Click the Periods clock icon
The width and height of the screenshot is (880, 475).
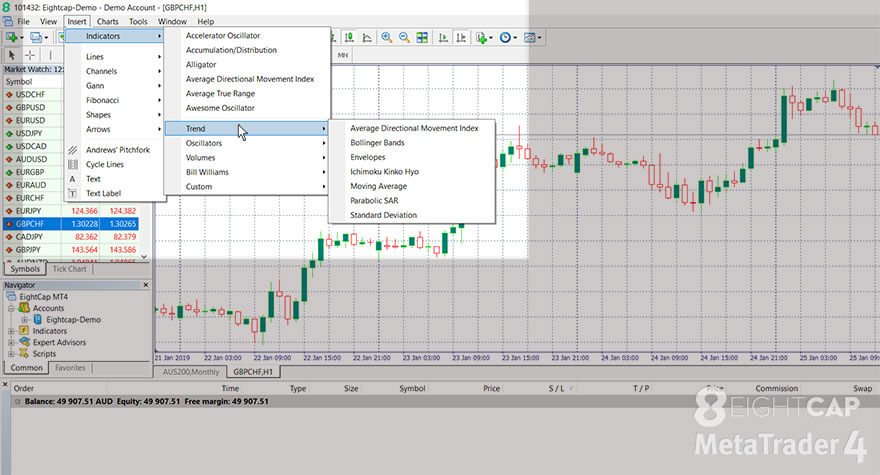[505, 38]
